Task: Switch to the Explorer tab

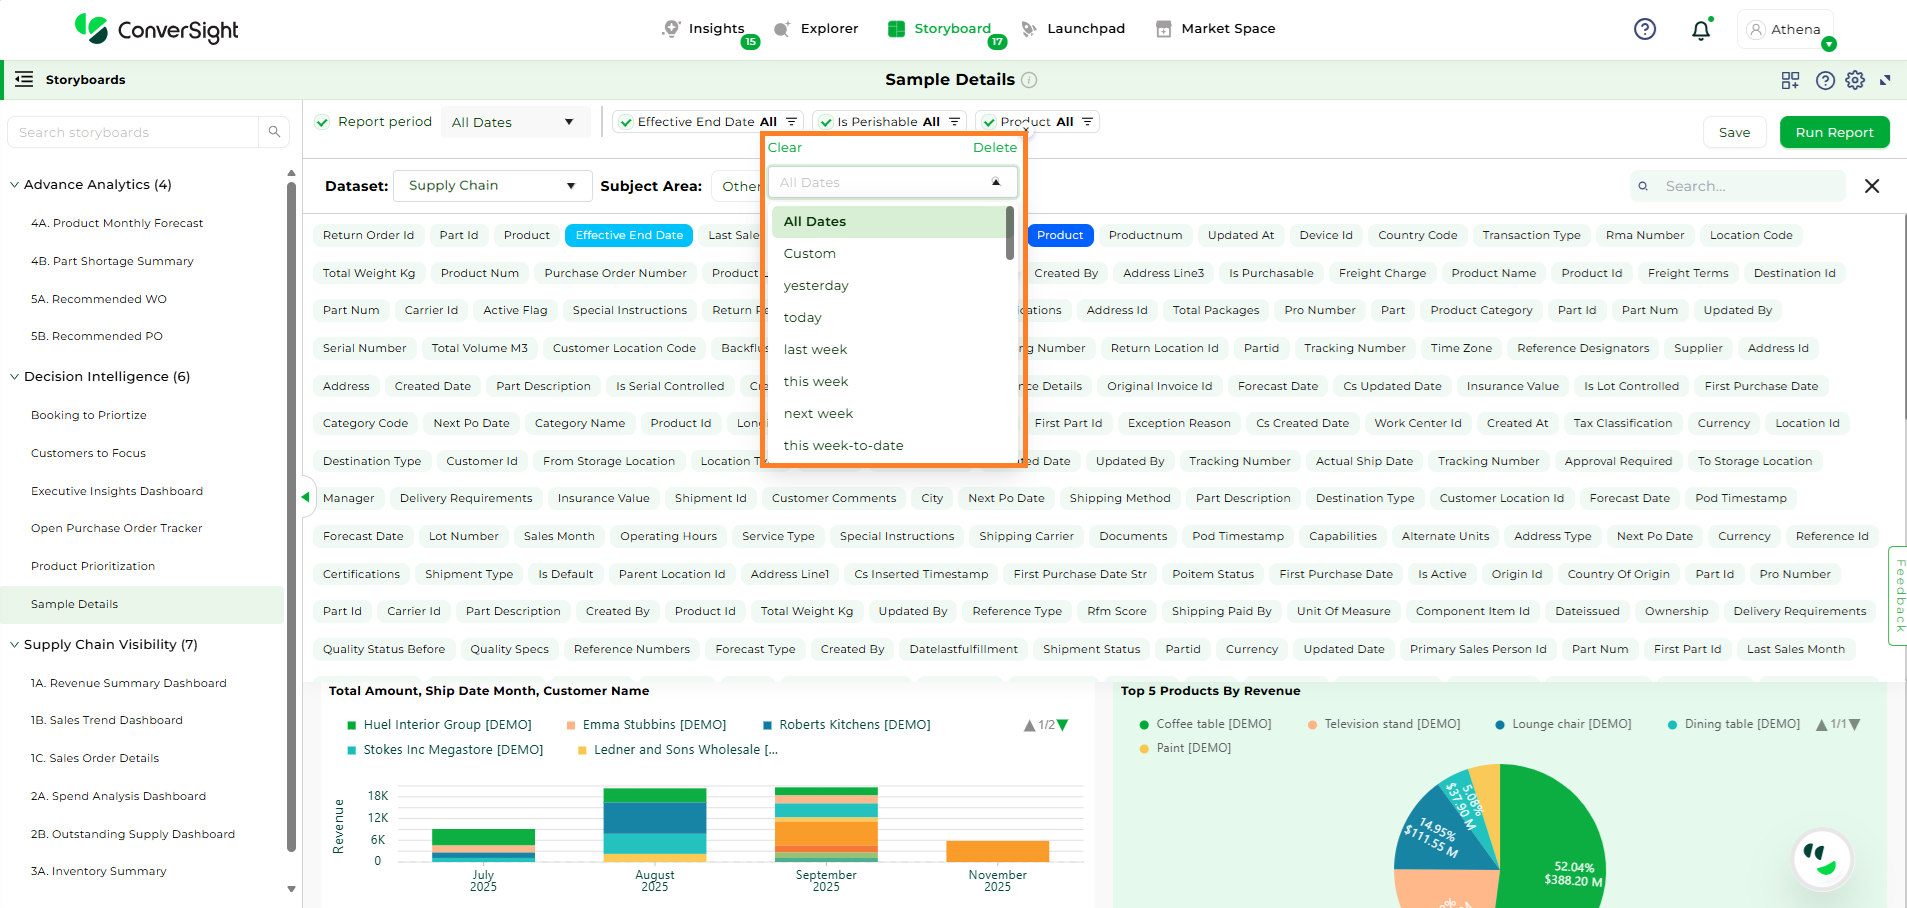Action: [x=817, y=29]
